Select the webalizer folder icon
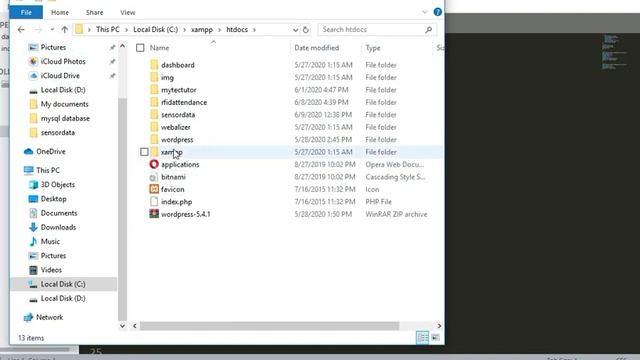Screen dimensions: 640x360 click(x=154, y=127)
